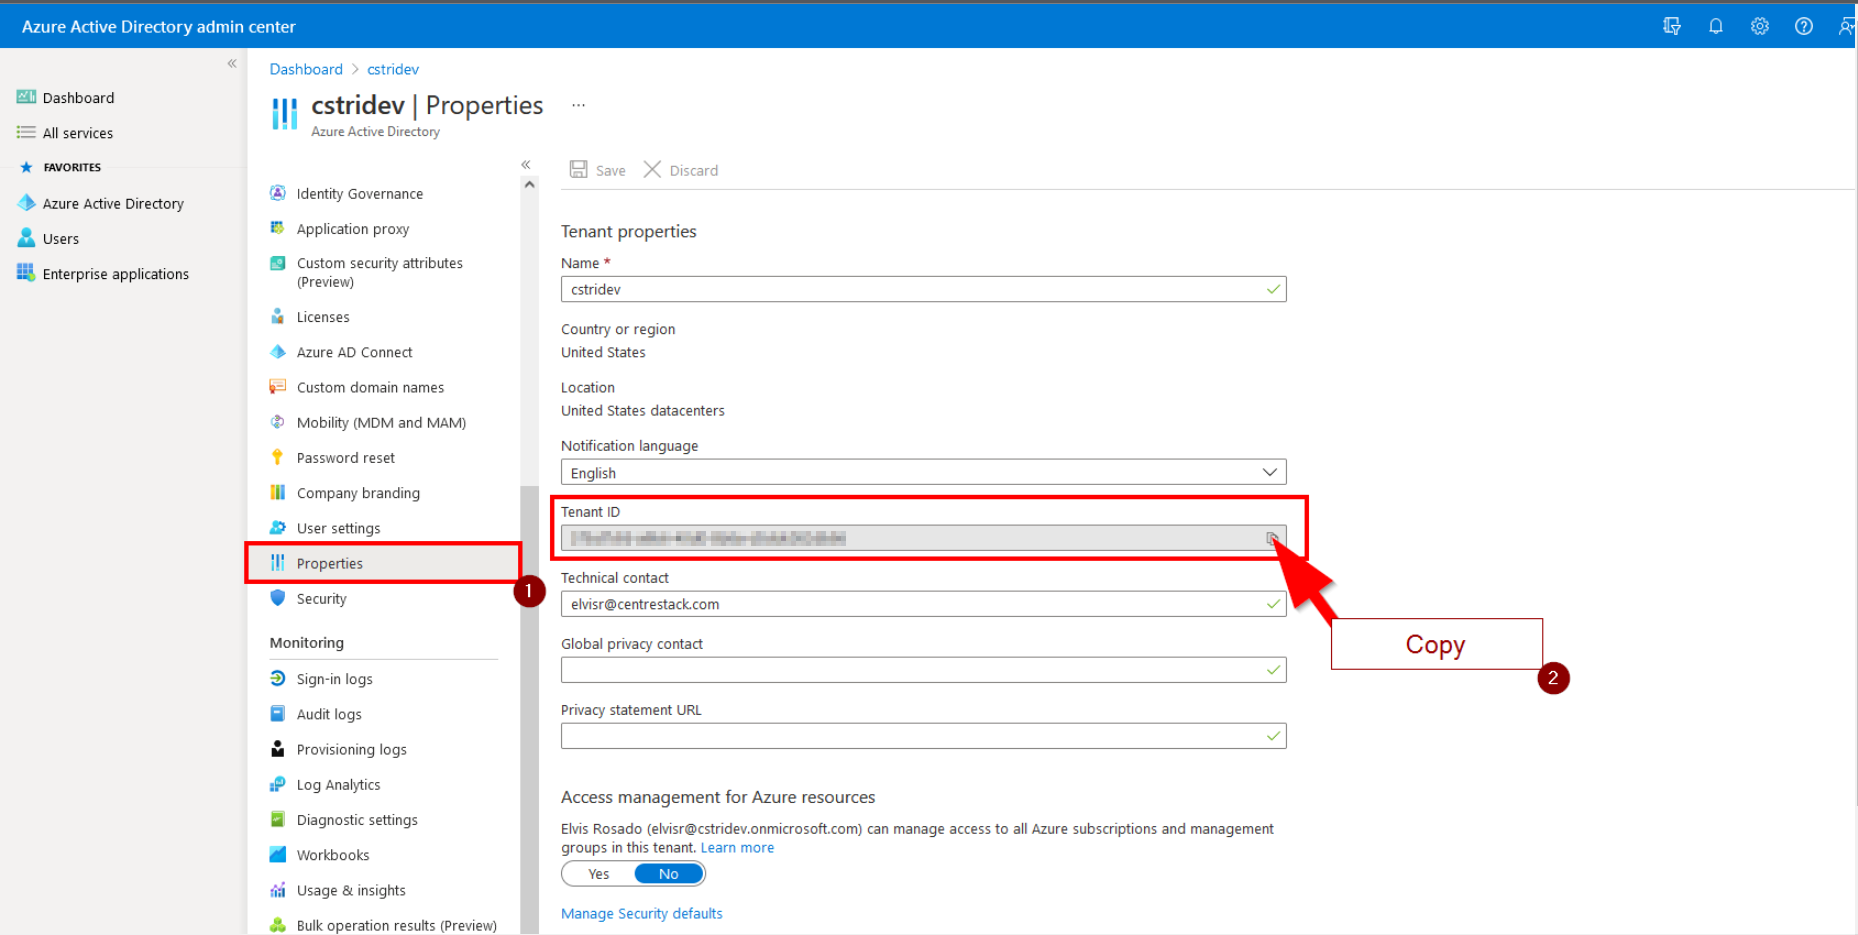
Task: Click the User settings gear icon
Action: 278,527
